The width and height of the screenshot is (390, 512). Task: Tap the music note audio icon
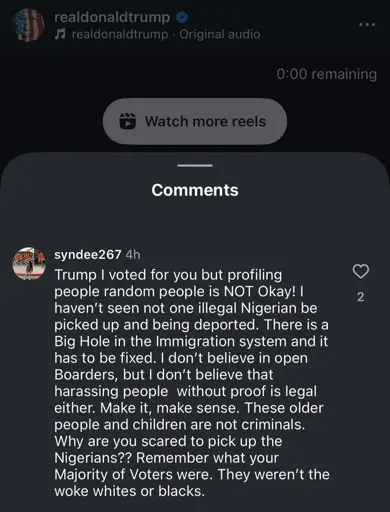[x=60, y=34]
